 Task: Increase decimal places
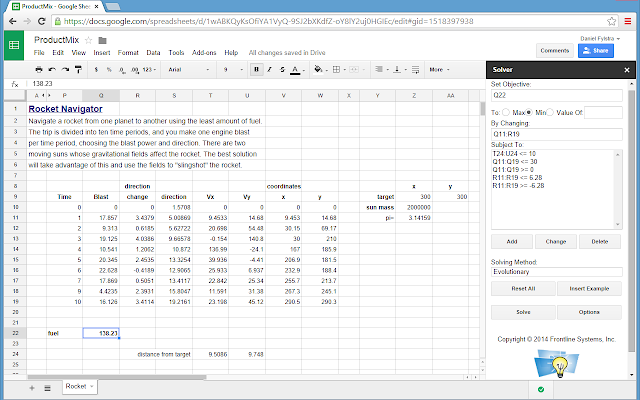[135, 70]
